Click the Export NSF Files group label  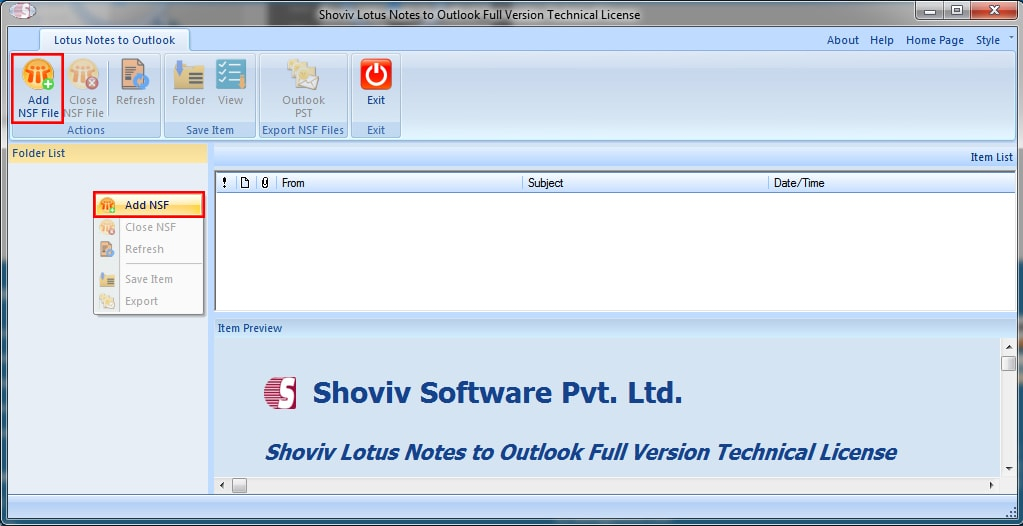[x=303, y=130]
